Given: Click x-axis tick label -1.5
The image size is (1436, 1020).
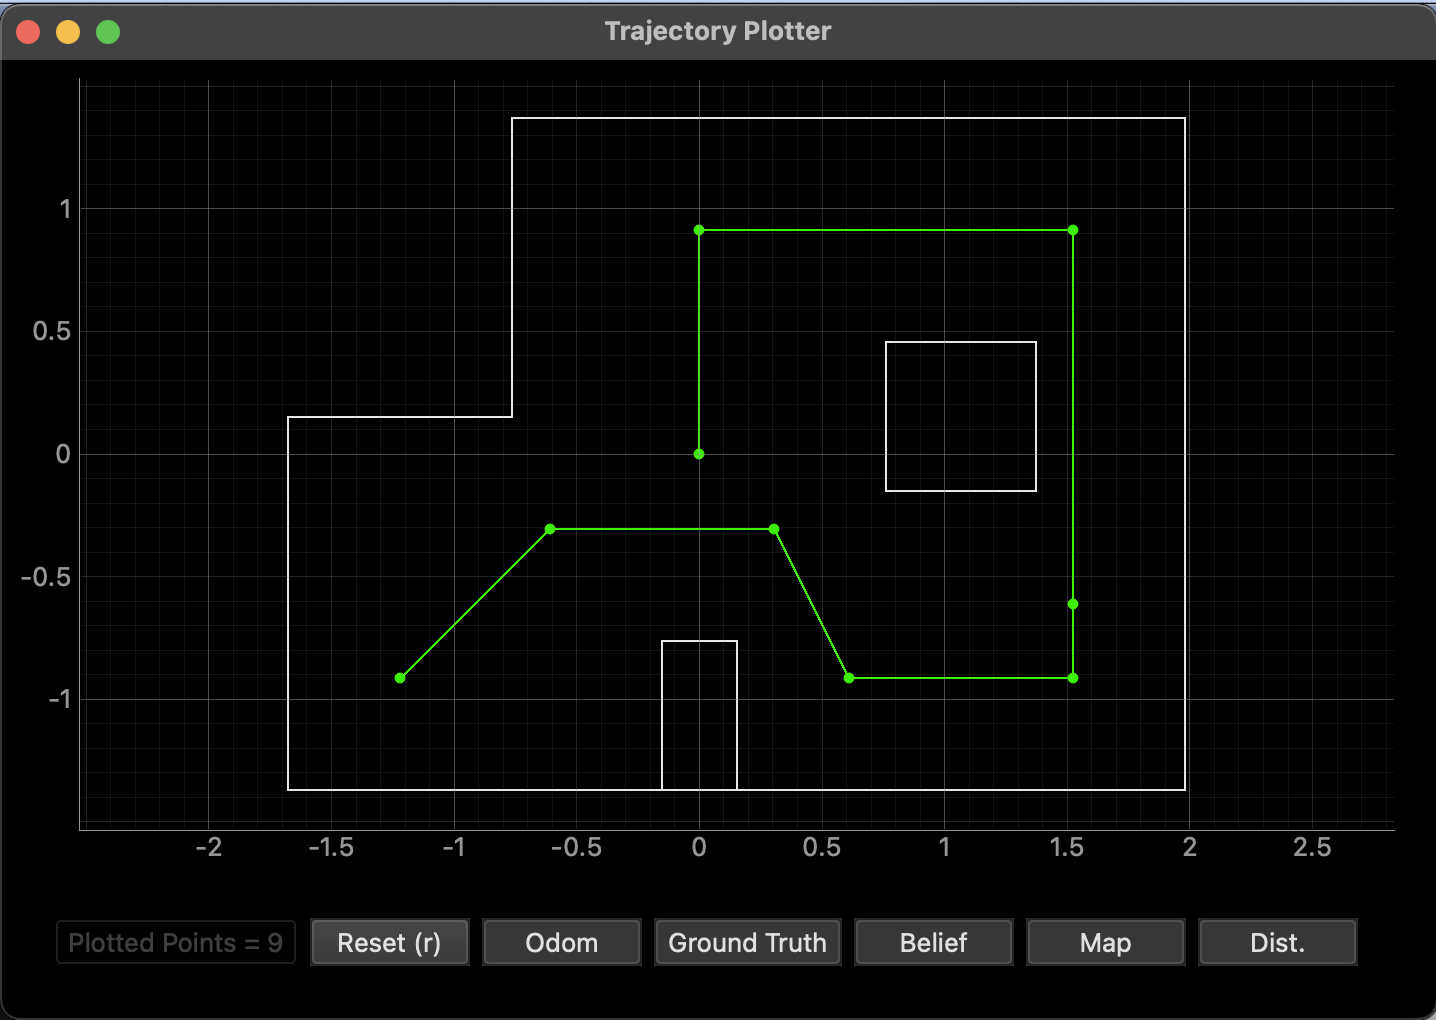Looking at the screenshot, I should tap(331, 847).
